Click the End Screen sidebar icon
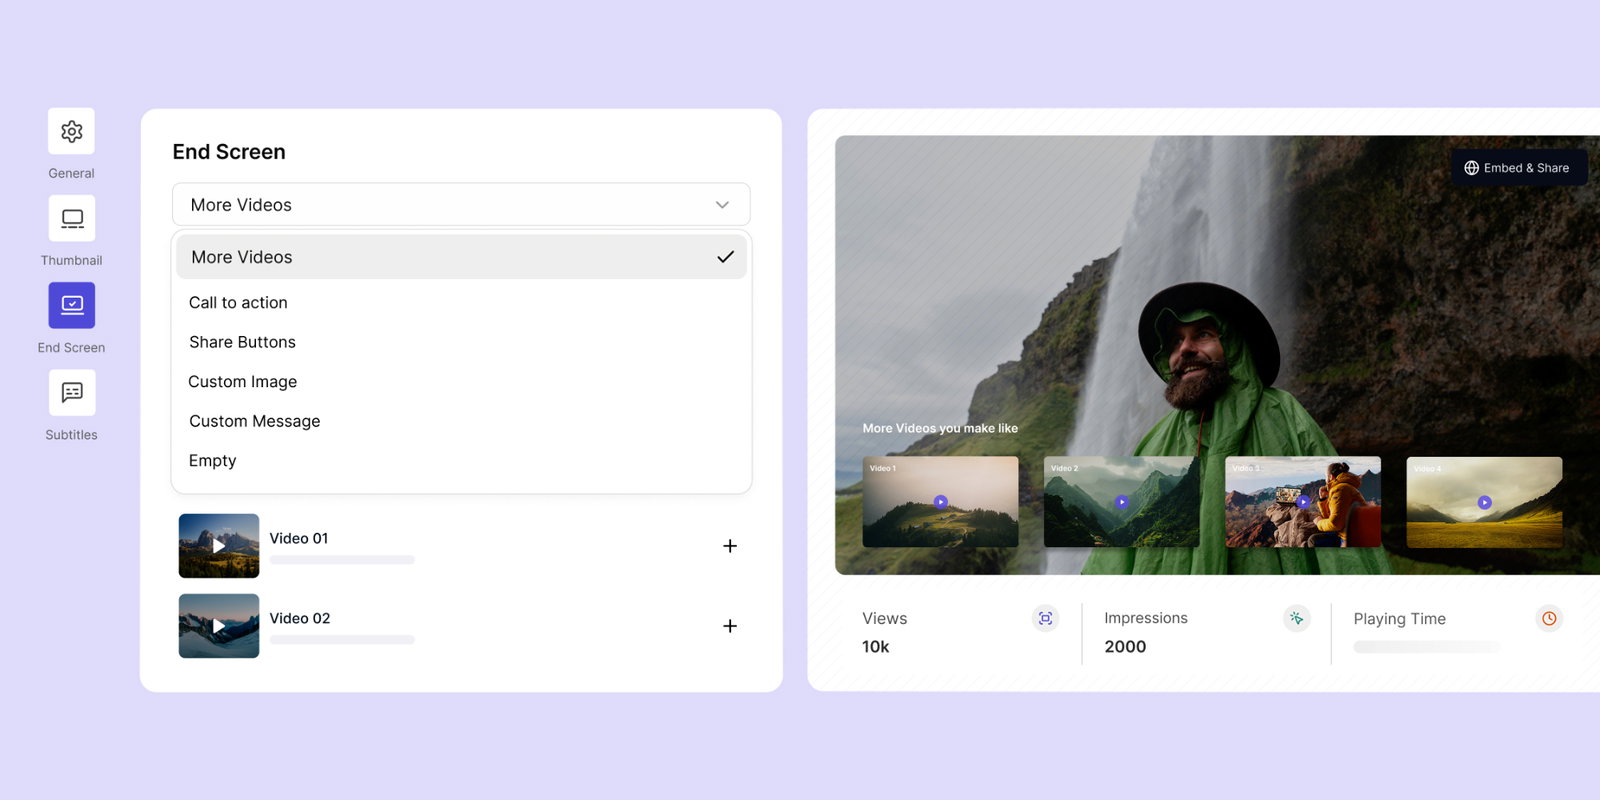 coord(72,305)
